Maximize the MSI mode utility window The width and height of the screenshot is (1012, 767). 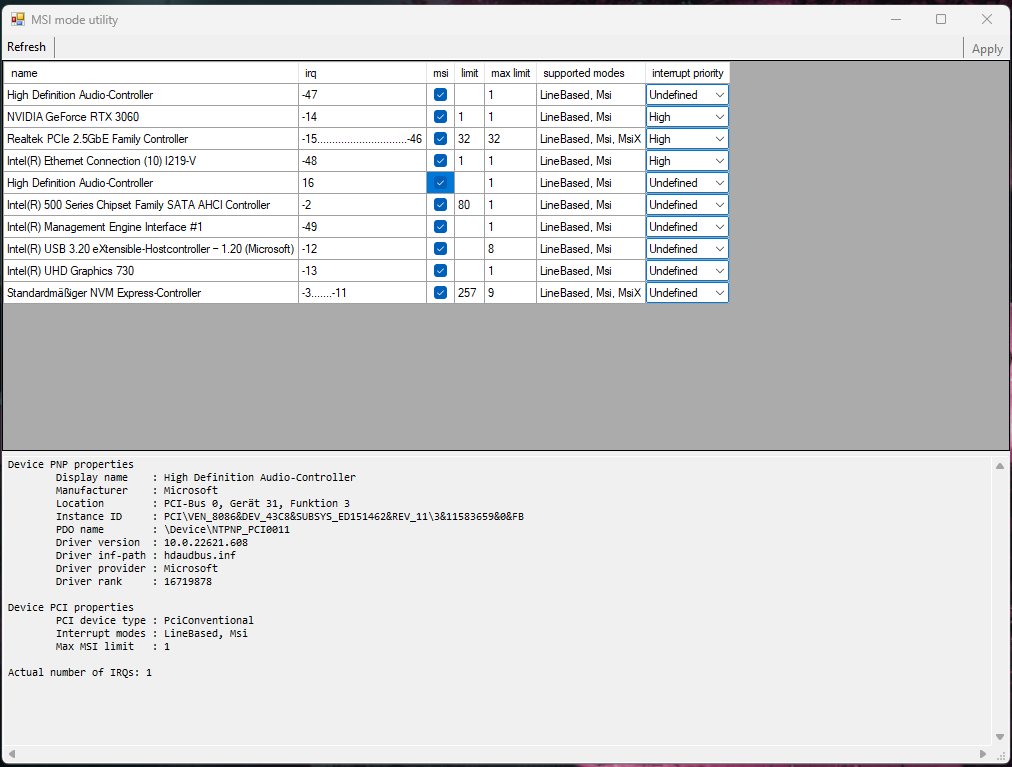(941, 19)
